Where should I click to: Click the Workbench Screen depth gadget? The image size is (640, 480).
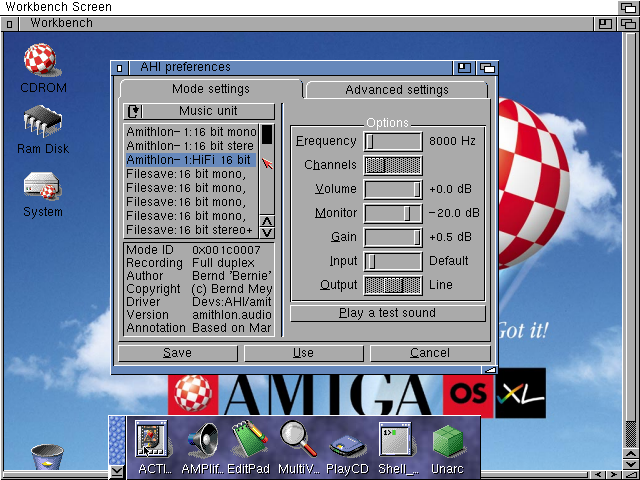(628, 7)
